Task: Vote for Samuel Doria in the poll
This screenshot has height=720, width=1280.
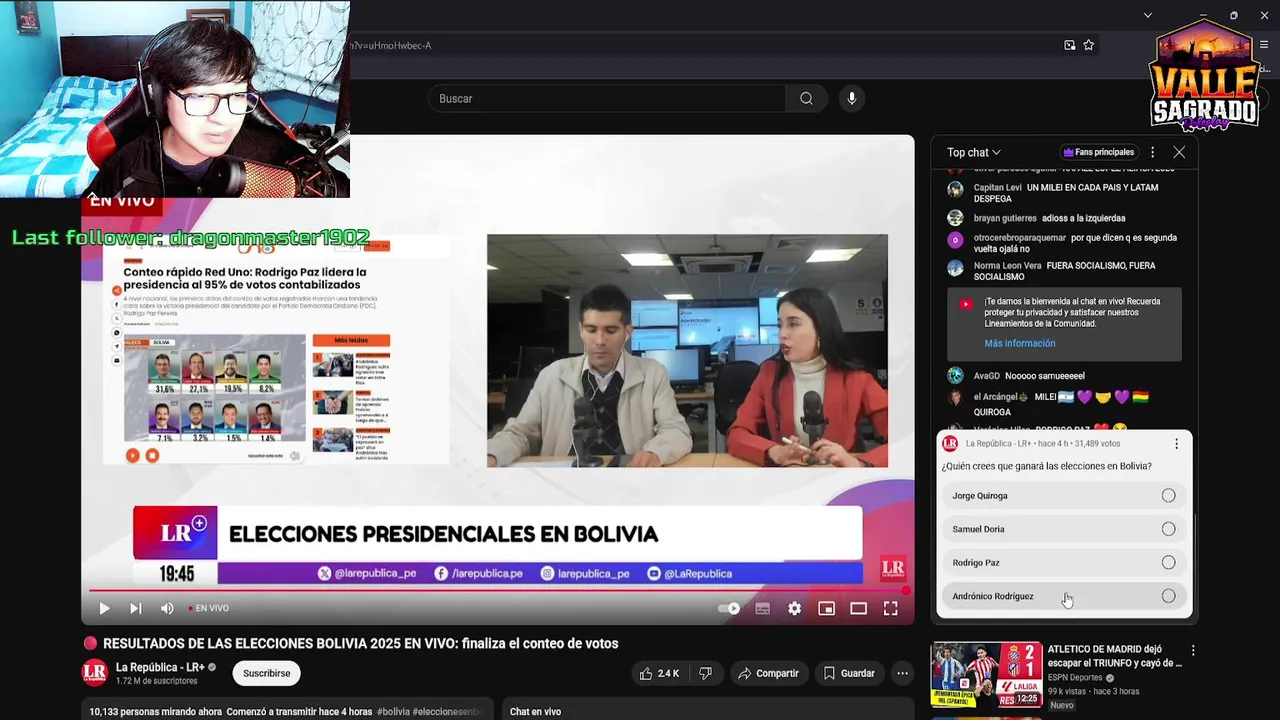Action: pyautogui.click(x=1064, y=529)
